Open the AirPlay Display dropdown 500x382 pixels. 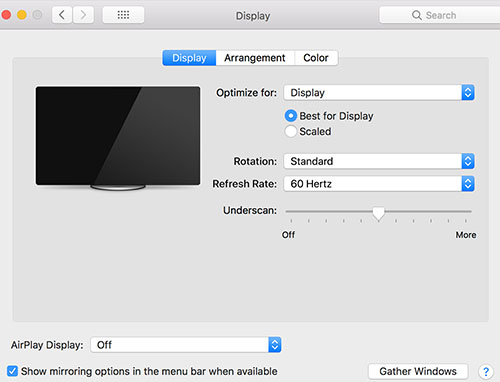pos(186,345)
